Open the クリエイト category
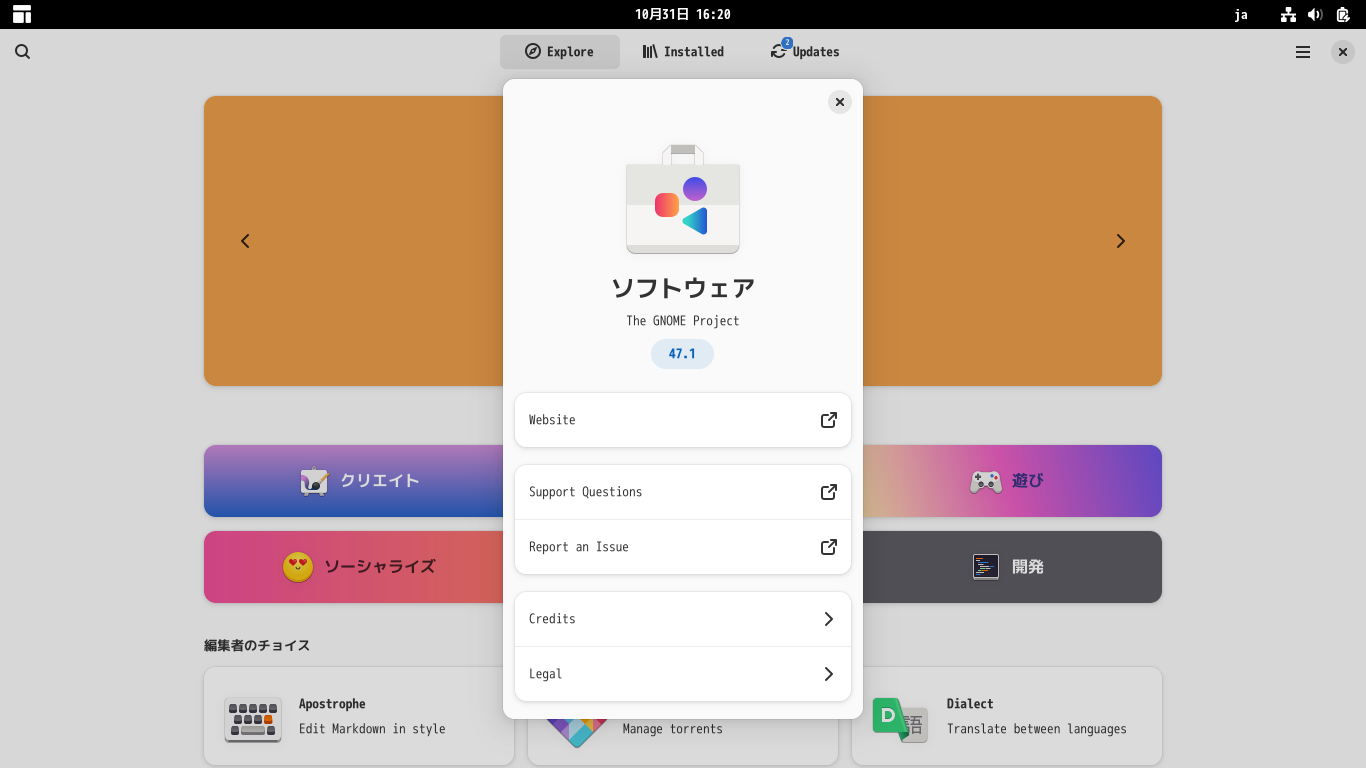 pos(354,481)
